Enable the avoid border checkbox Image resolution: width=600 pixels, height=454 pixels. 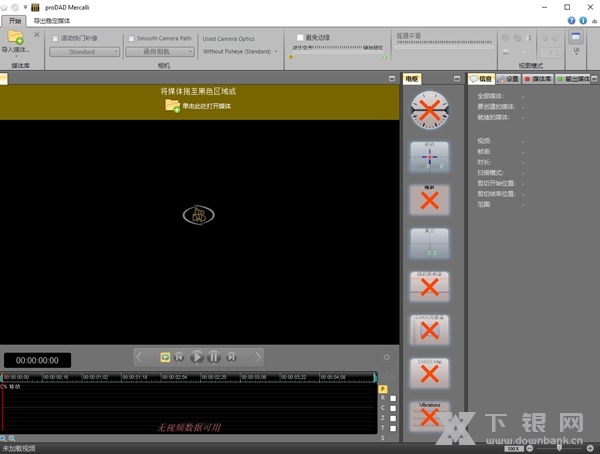(x=300, y=38)
